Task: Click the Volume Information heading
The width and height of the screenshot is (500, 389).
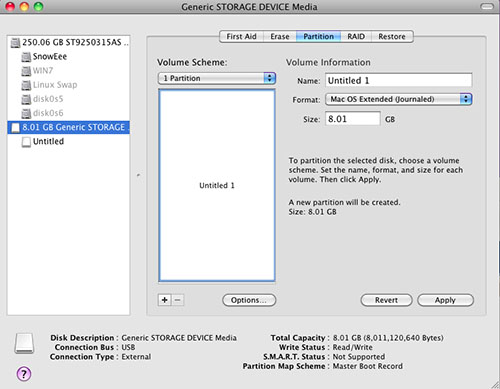Action: (328, 62)
